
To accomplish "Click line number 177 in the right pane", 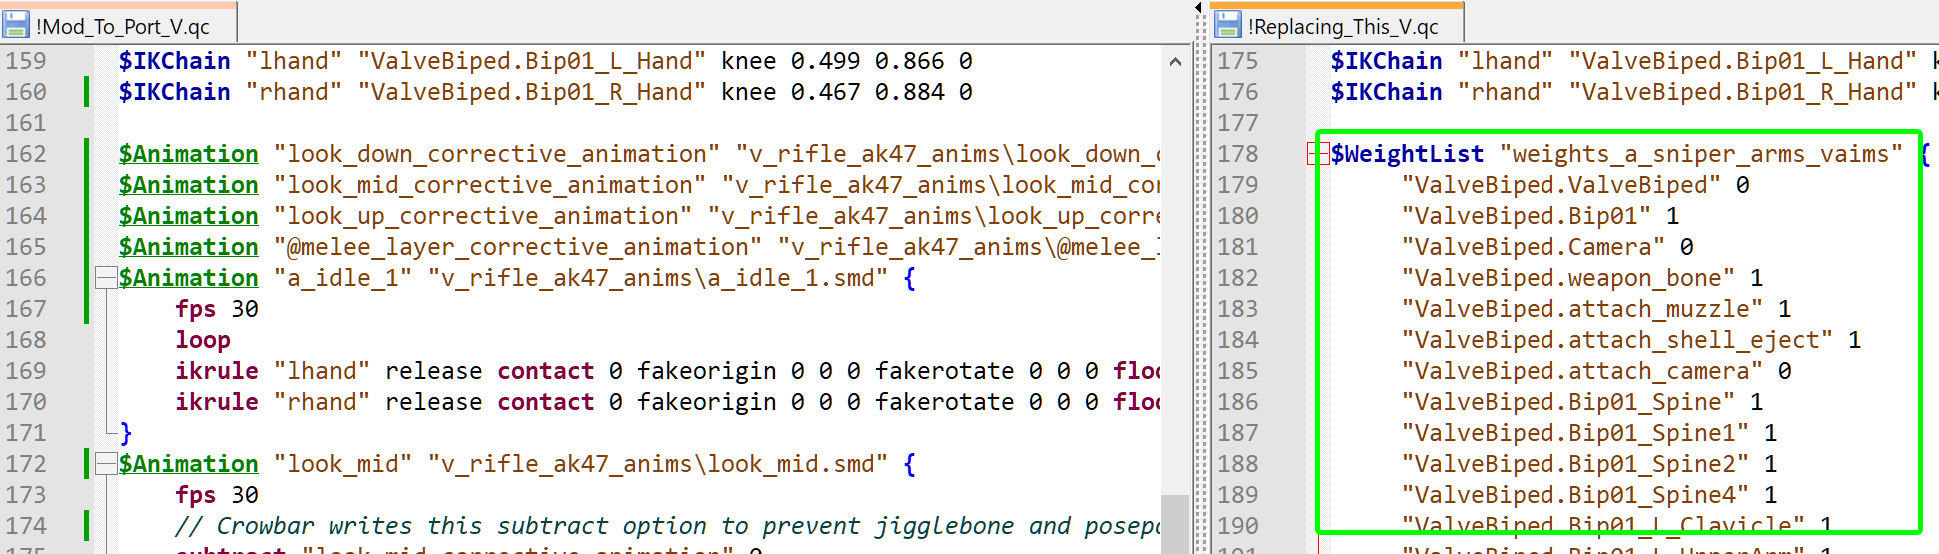I will point(1238,123).
